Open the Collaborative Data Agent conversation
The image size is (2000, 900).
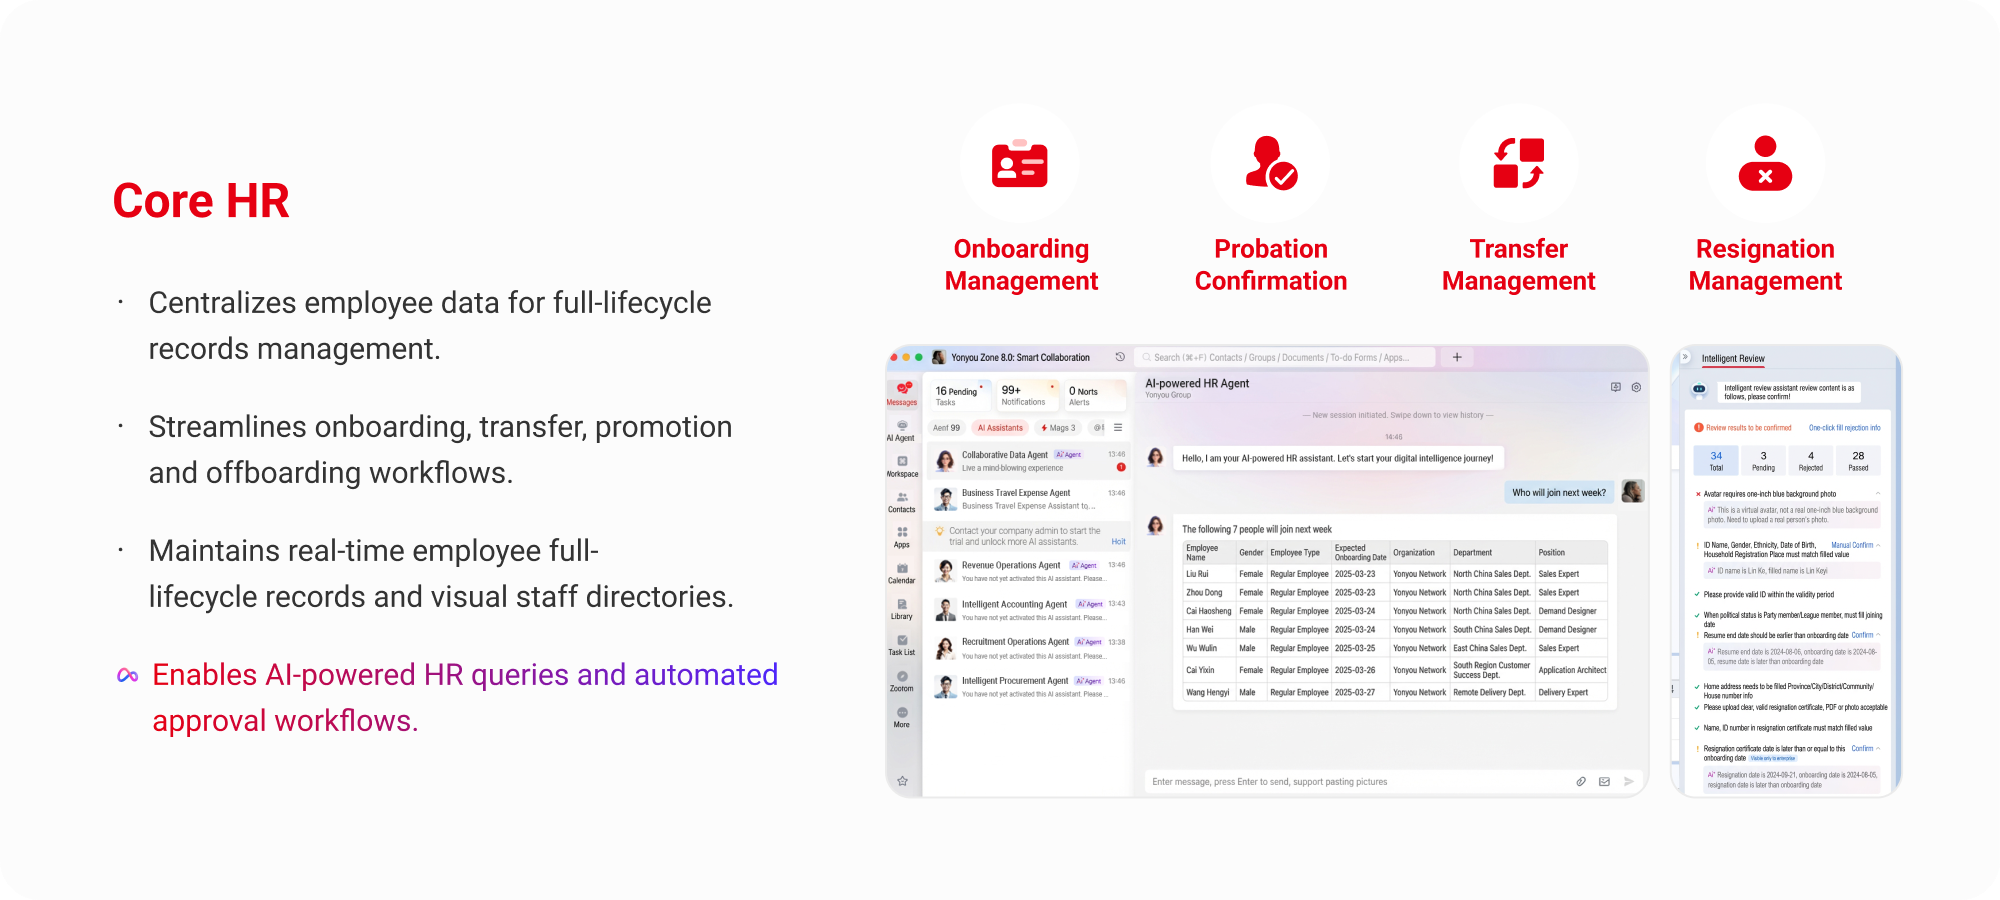[x=1028, y=460]
